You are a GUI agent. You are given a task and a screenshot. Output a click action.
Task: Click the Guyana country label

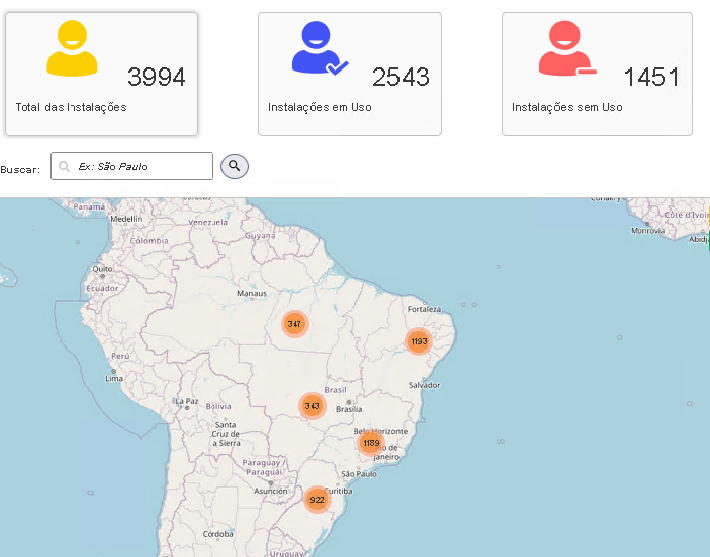[260, 235]
